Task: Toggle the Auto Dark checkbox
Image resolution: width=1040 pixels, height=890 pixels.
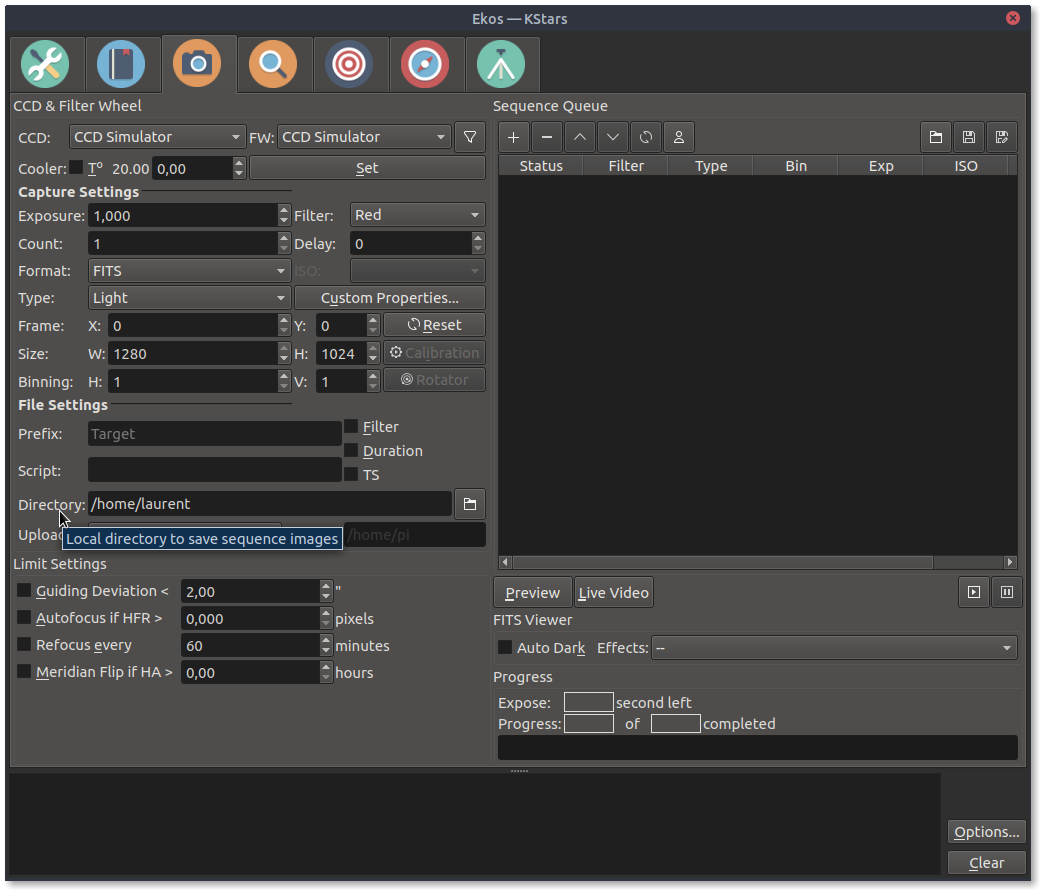Action: [505, 648]
